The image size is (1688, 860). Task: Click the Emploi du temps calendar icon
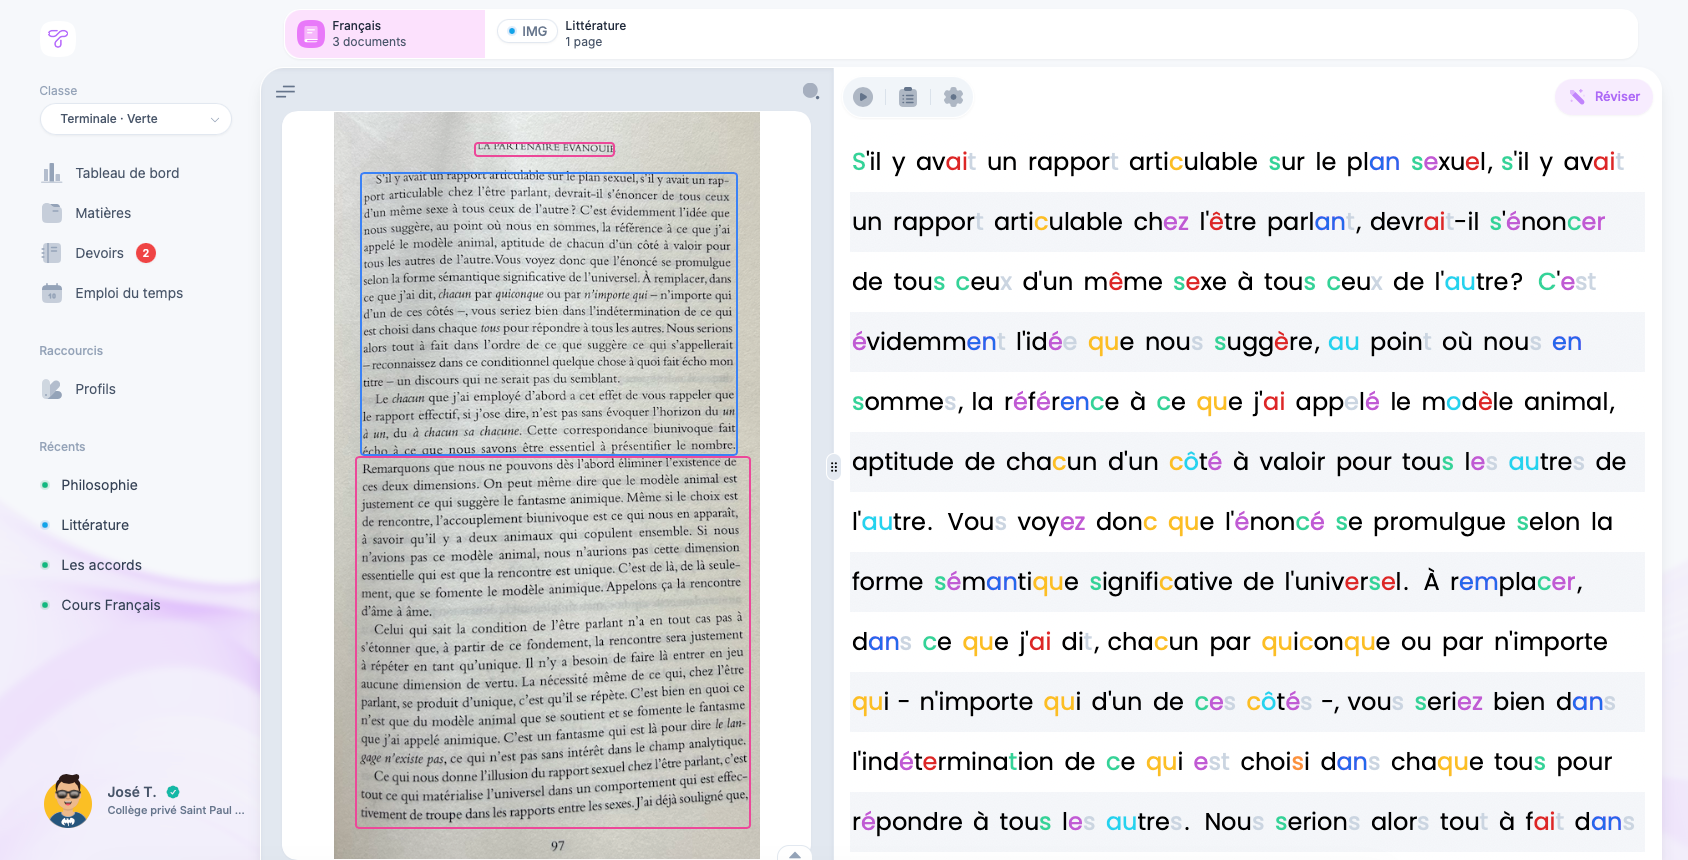coord(52,293)
